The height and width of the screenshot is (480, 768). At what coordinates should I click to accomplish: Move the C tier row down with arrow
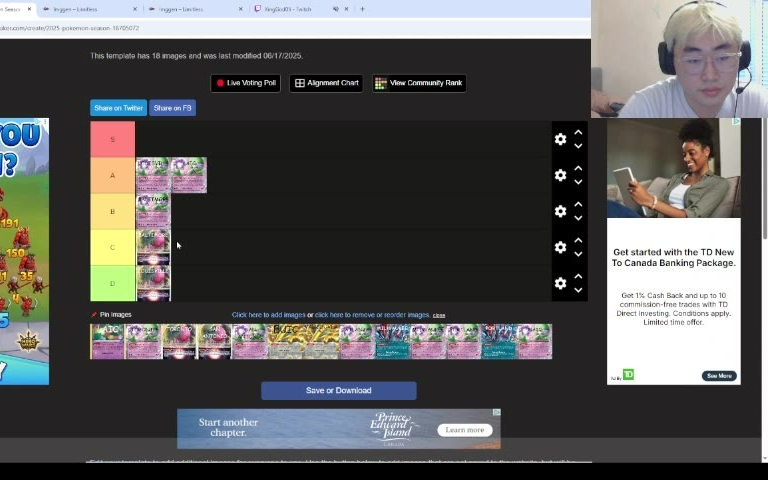click(578, 254)
